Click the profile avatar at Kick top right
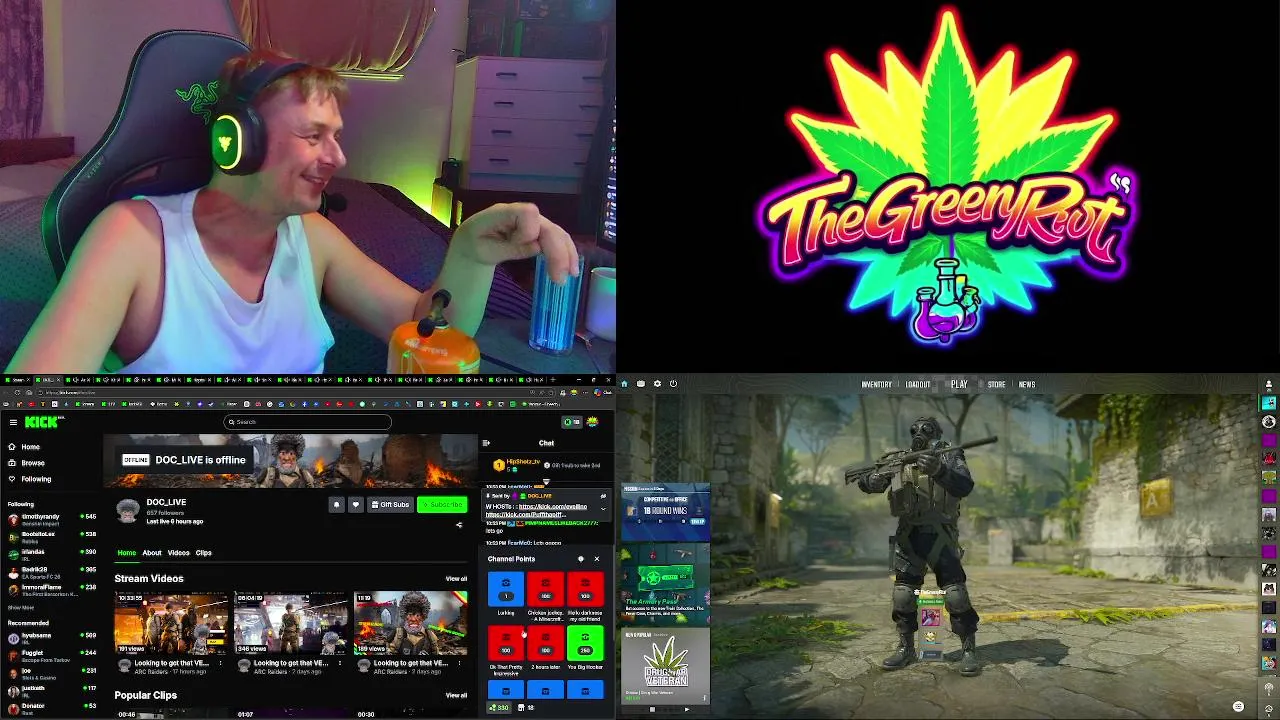This screenshot has width=1280, height=720. 592,422
